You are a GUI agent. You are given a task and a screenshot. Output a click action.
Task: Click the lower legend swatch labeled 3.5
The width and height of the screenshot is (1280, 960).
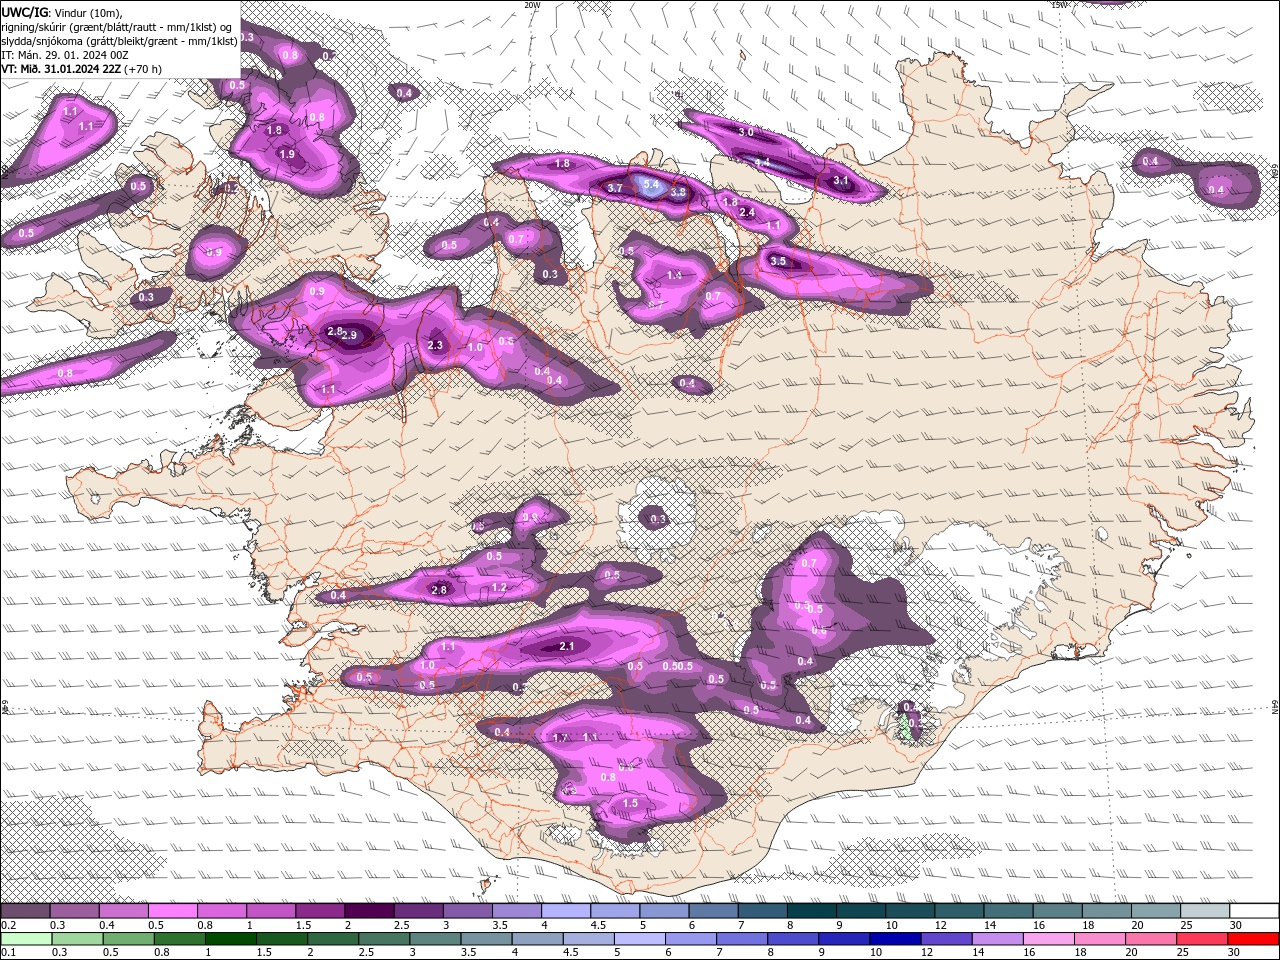[x=486, y=939]
